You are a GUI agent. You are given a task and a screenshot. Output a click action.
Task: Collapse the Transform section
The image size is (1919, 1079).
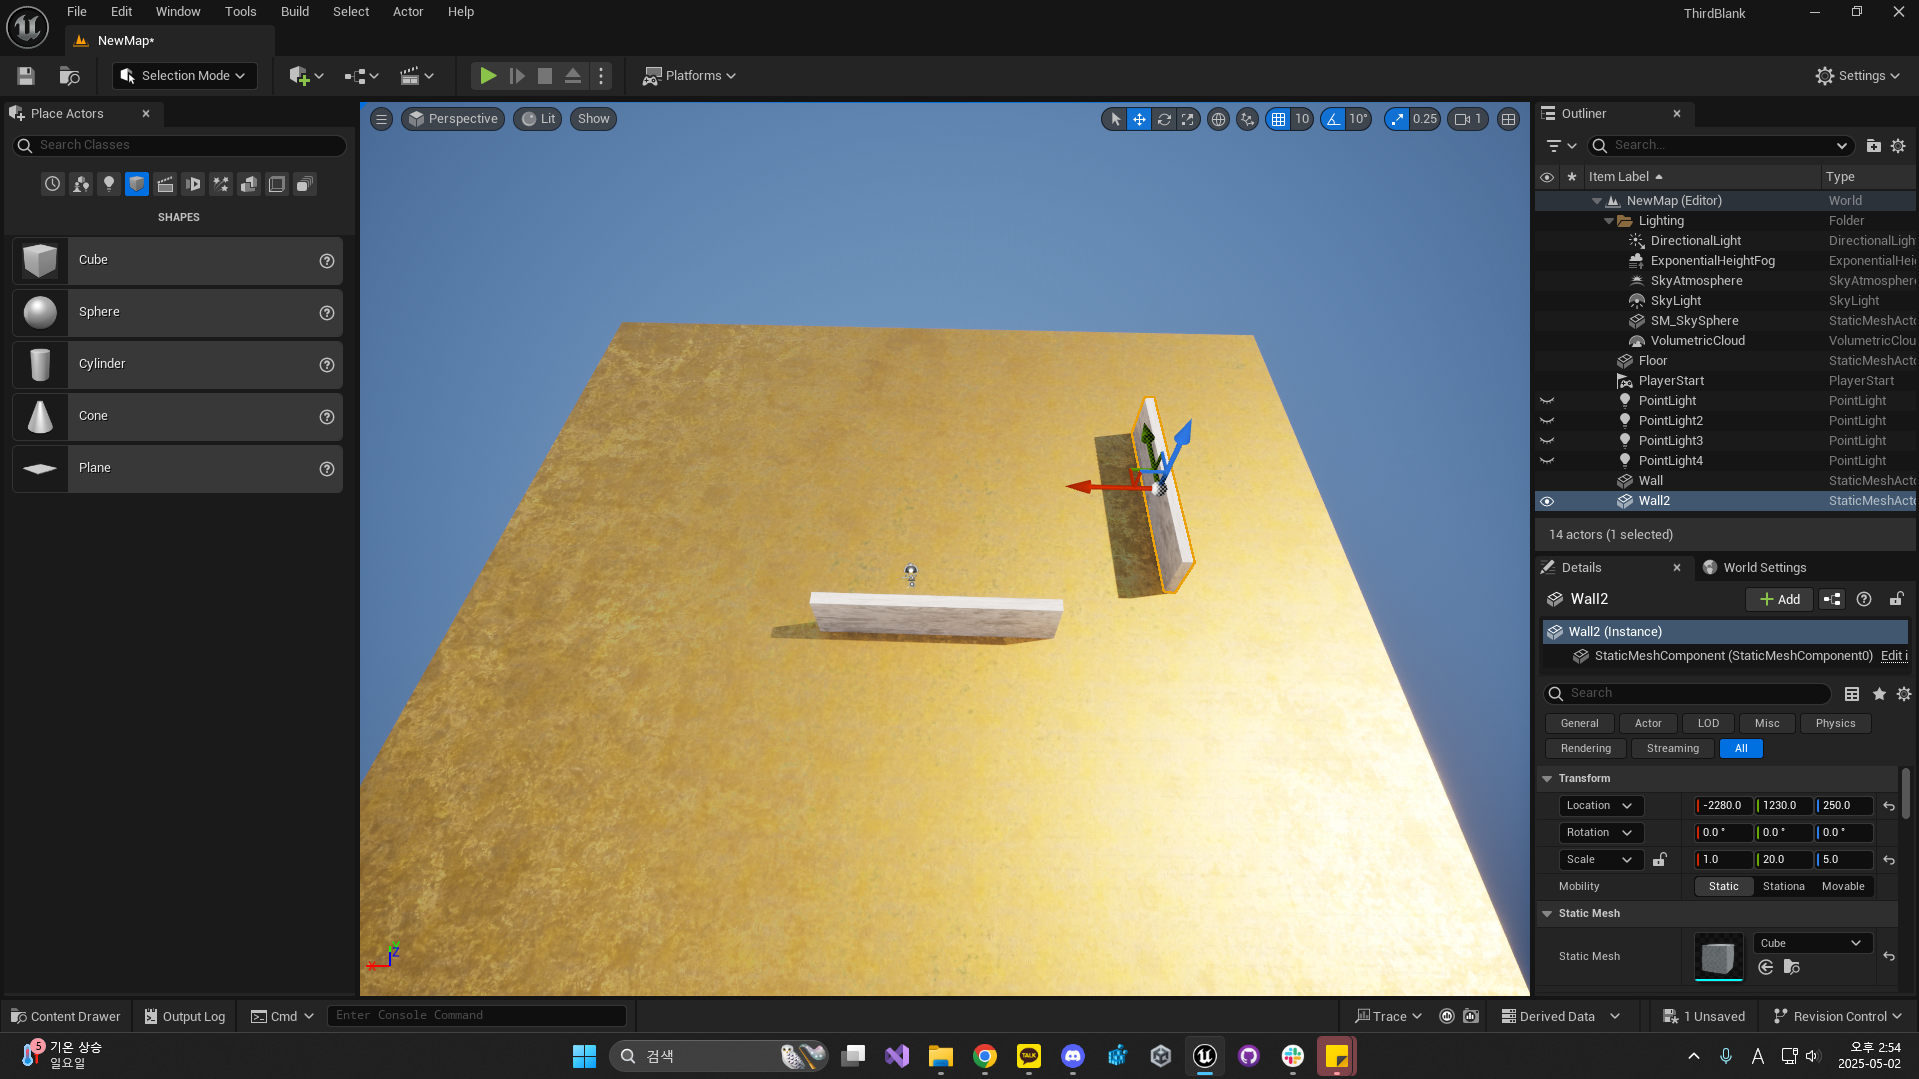[x=1547, y=779]
